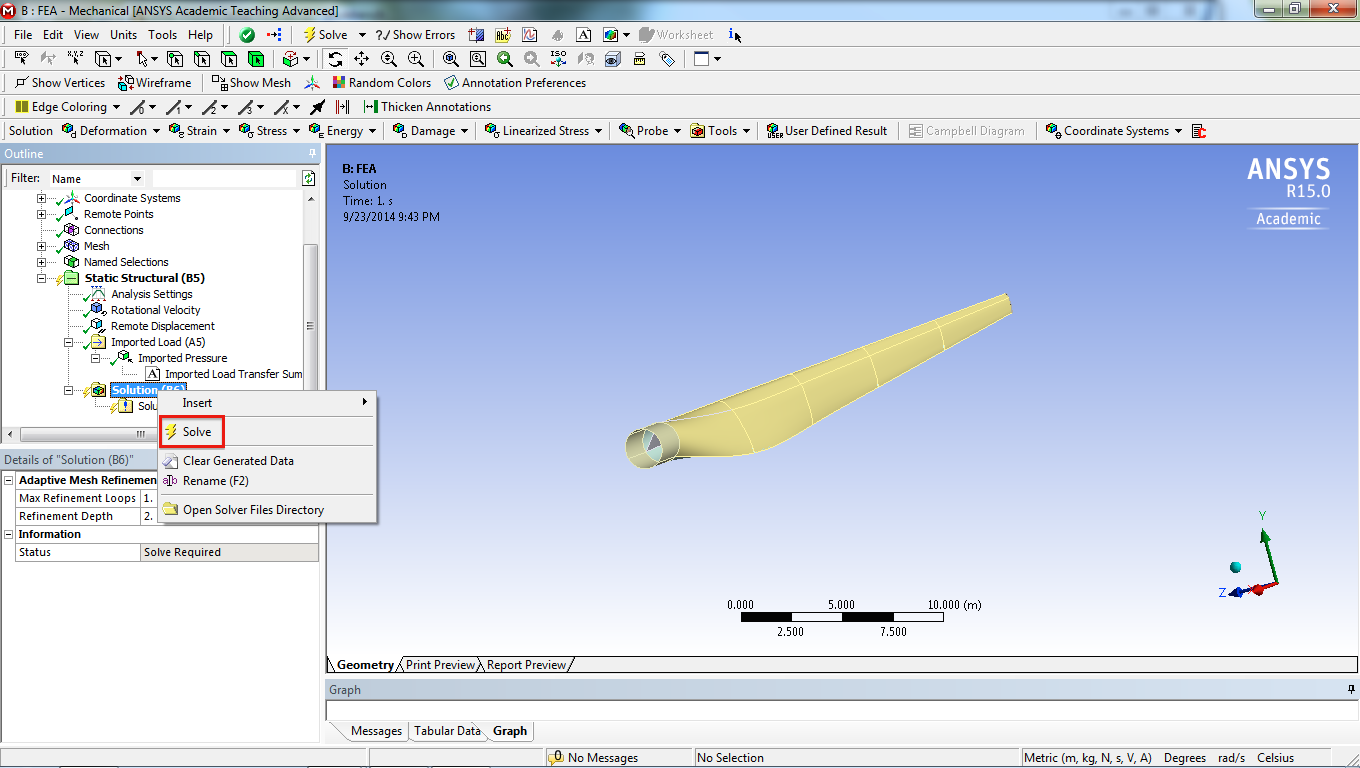1360x768 pixels.
Task: Click the edge direction arrow icon
Action: pyautogui.click(x=317, y=107)
